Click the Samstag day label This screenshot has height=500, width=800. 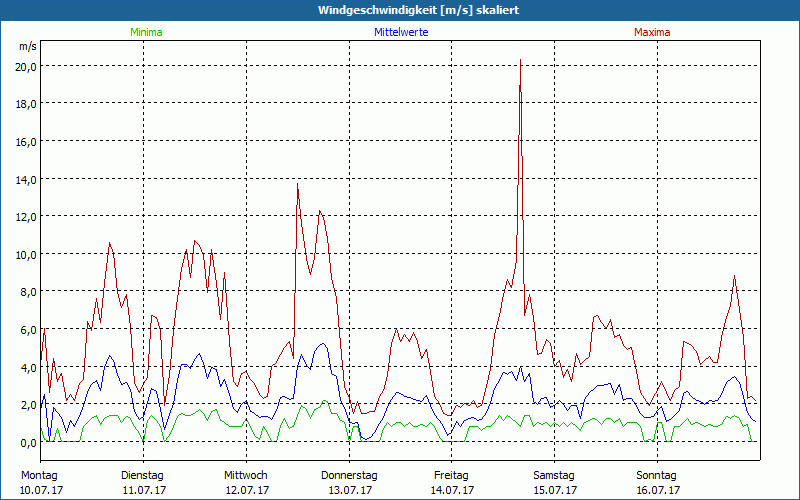pos(554,475)
